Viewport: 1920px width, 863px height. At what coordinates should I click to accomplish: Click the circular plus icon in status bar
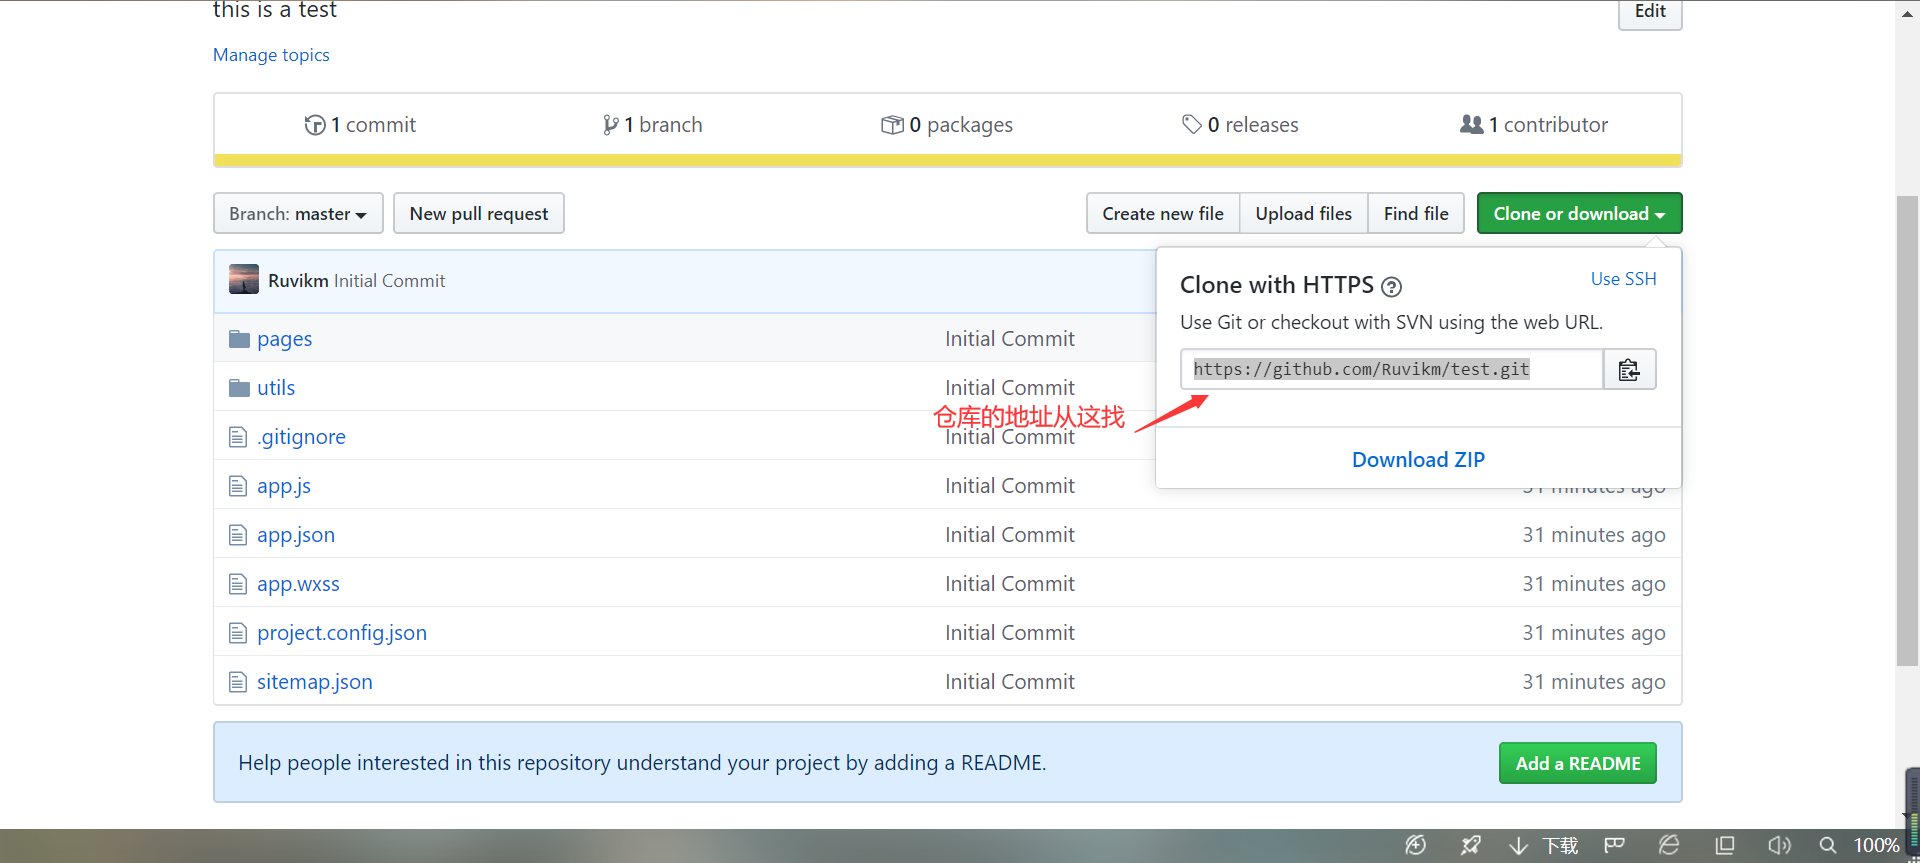tap(1416, 845)
